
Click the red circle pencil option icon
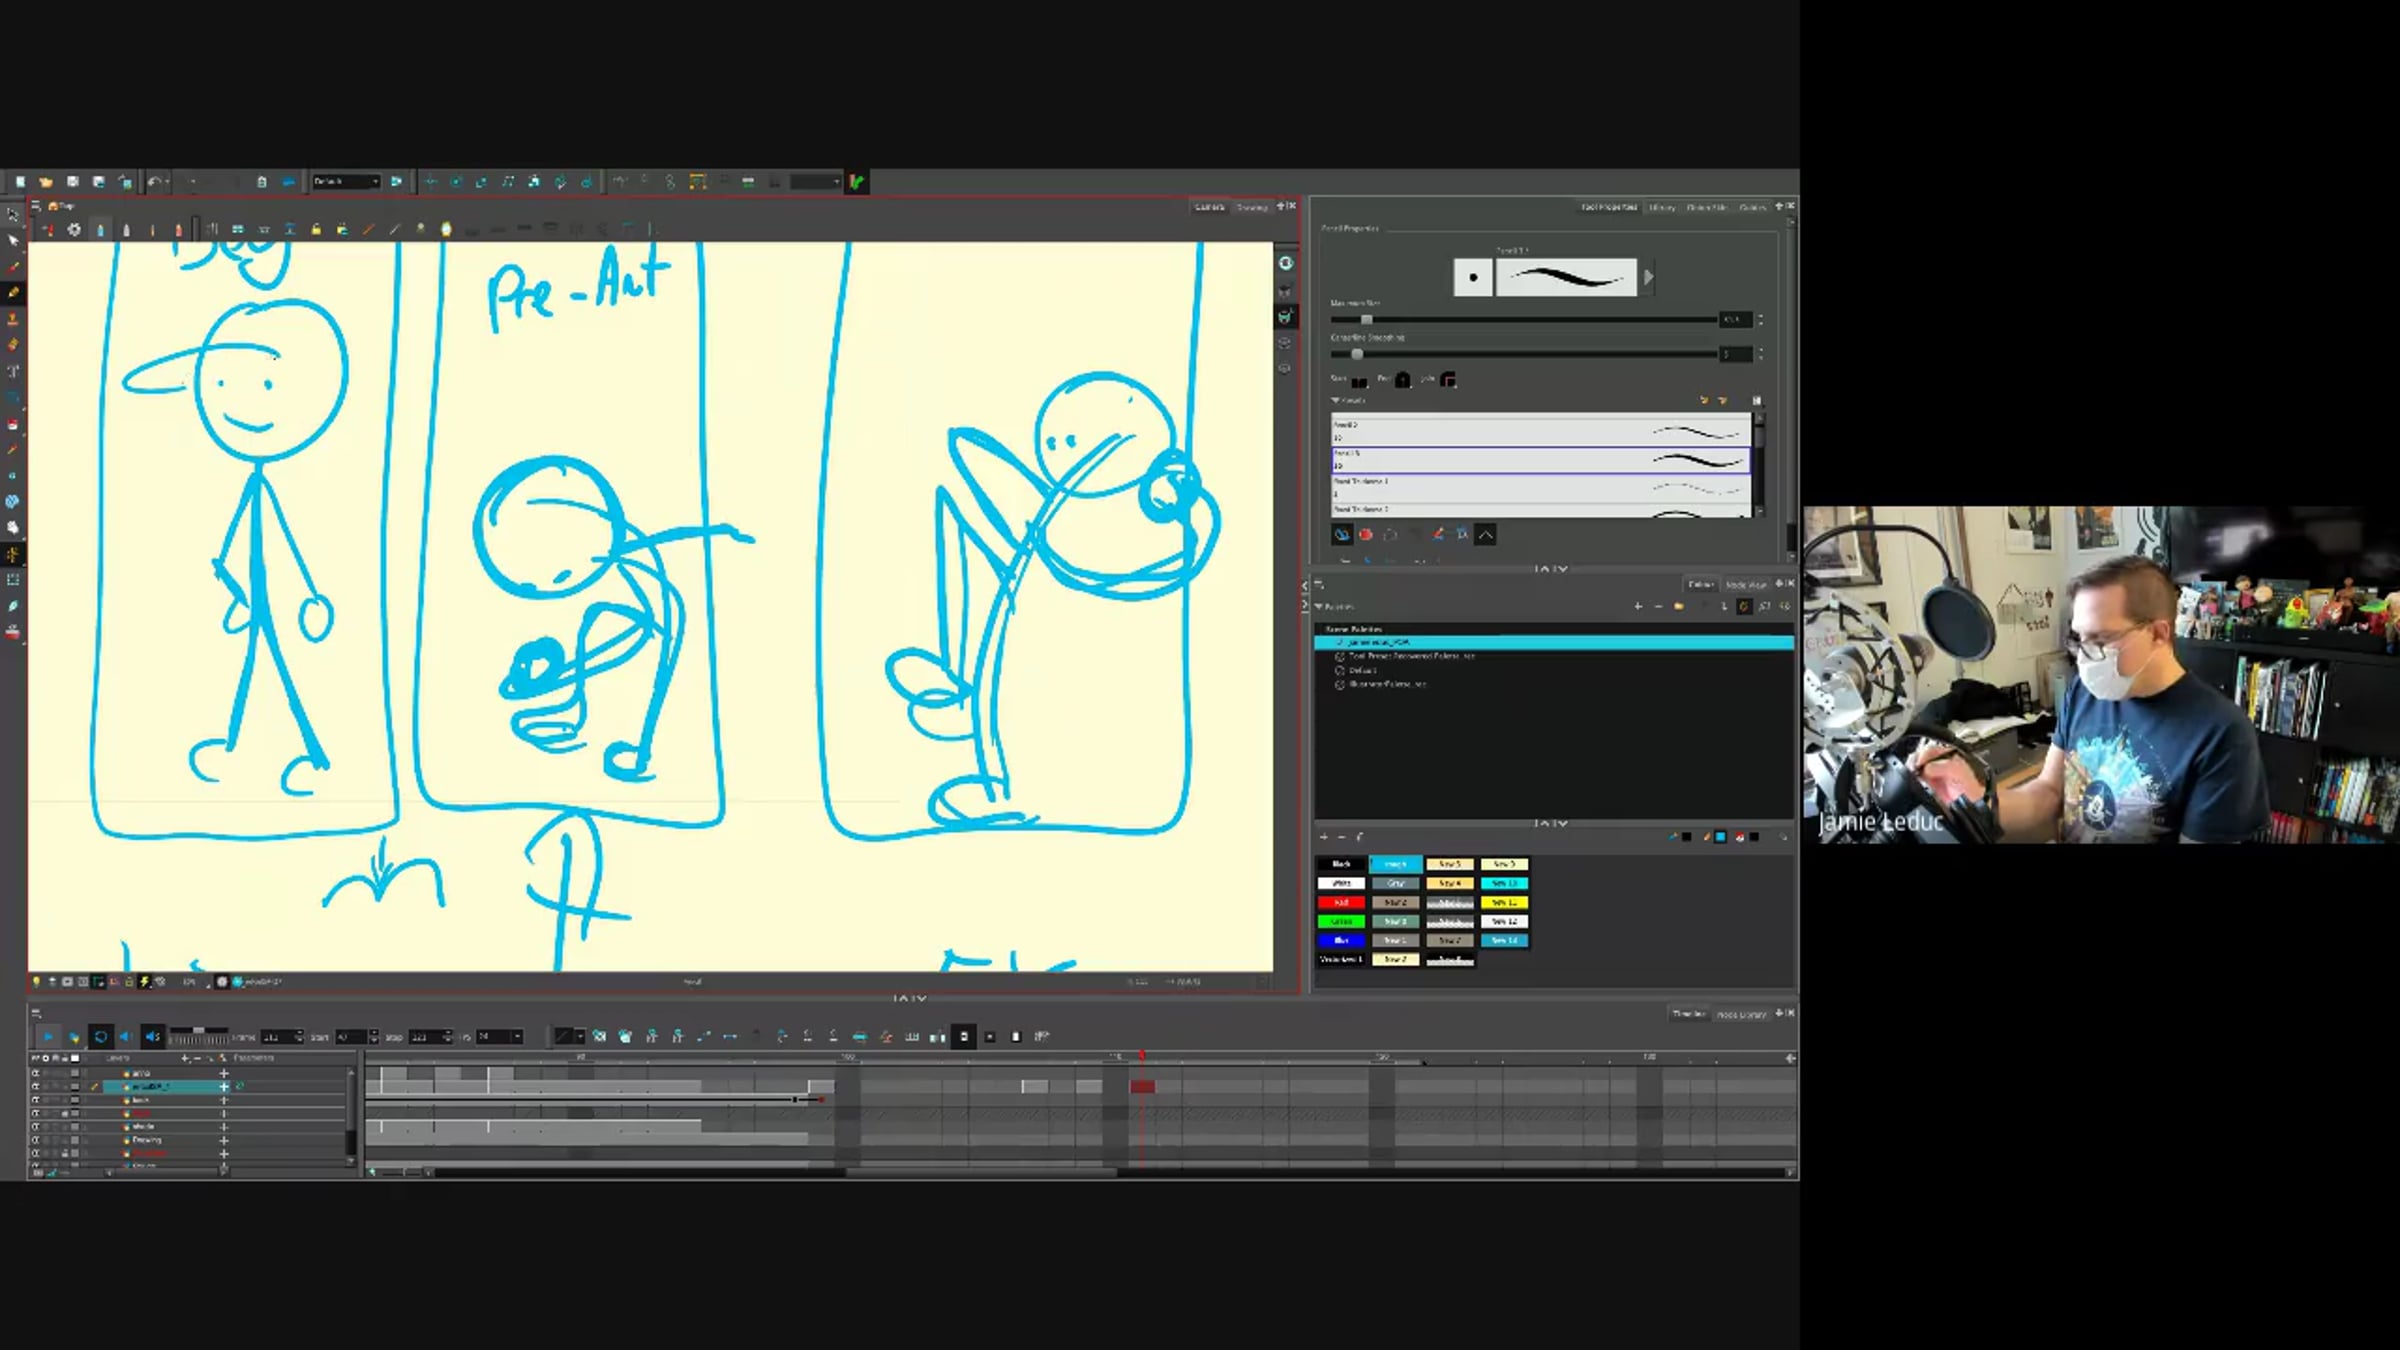pyautogui.click(x=1365, y=535)
